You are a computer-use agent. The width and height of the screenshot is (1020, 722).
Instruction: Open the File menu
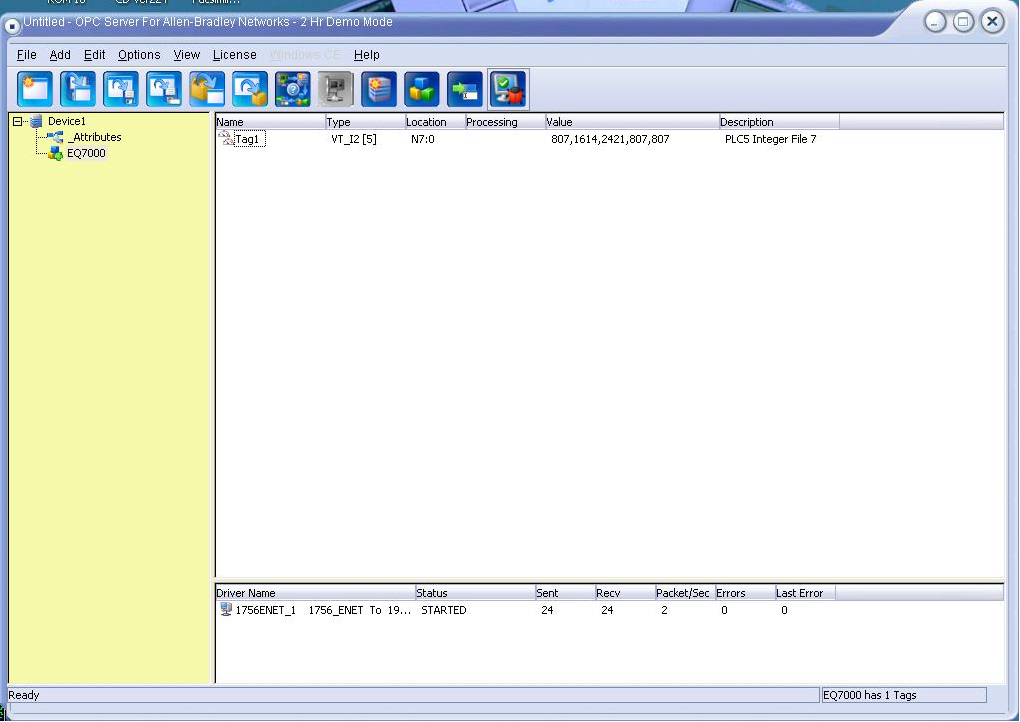pyautogui.click(x=27, y=55)
